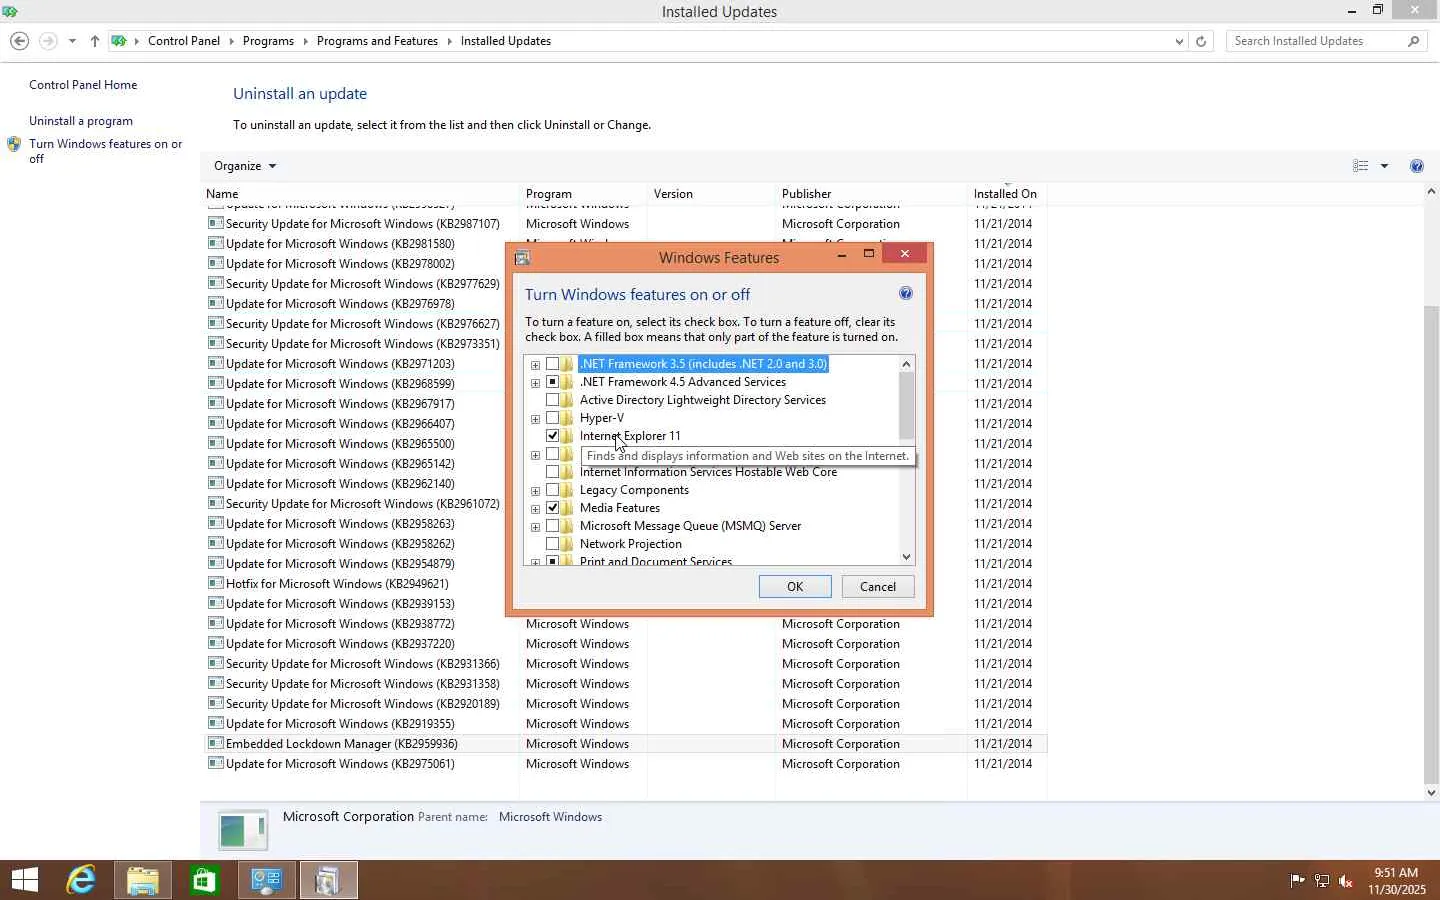Click the Start button on taskbar
1440x900 pixels.
coord(24,880)
